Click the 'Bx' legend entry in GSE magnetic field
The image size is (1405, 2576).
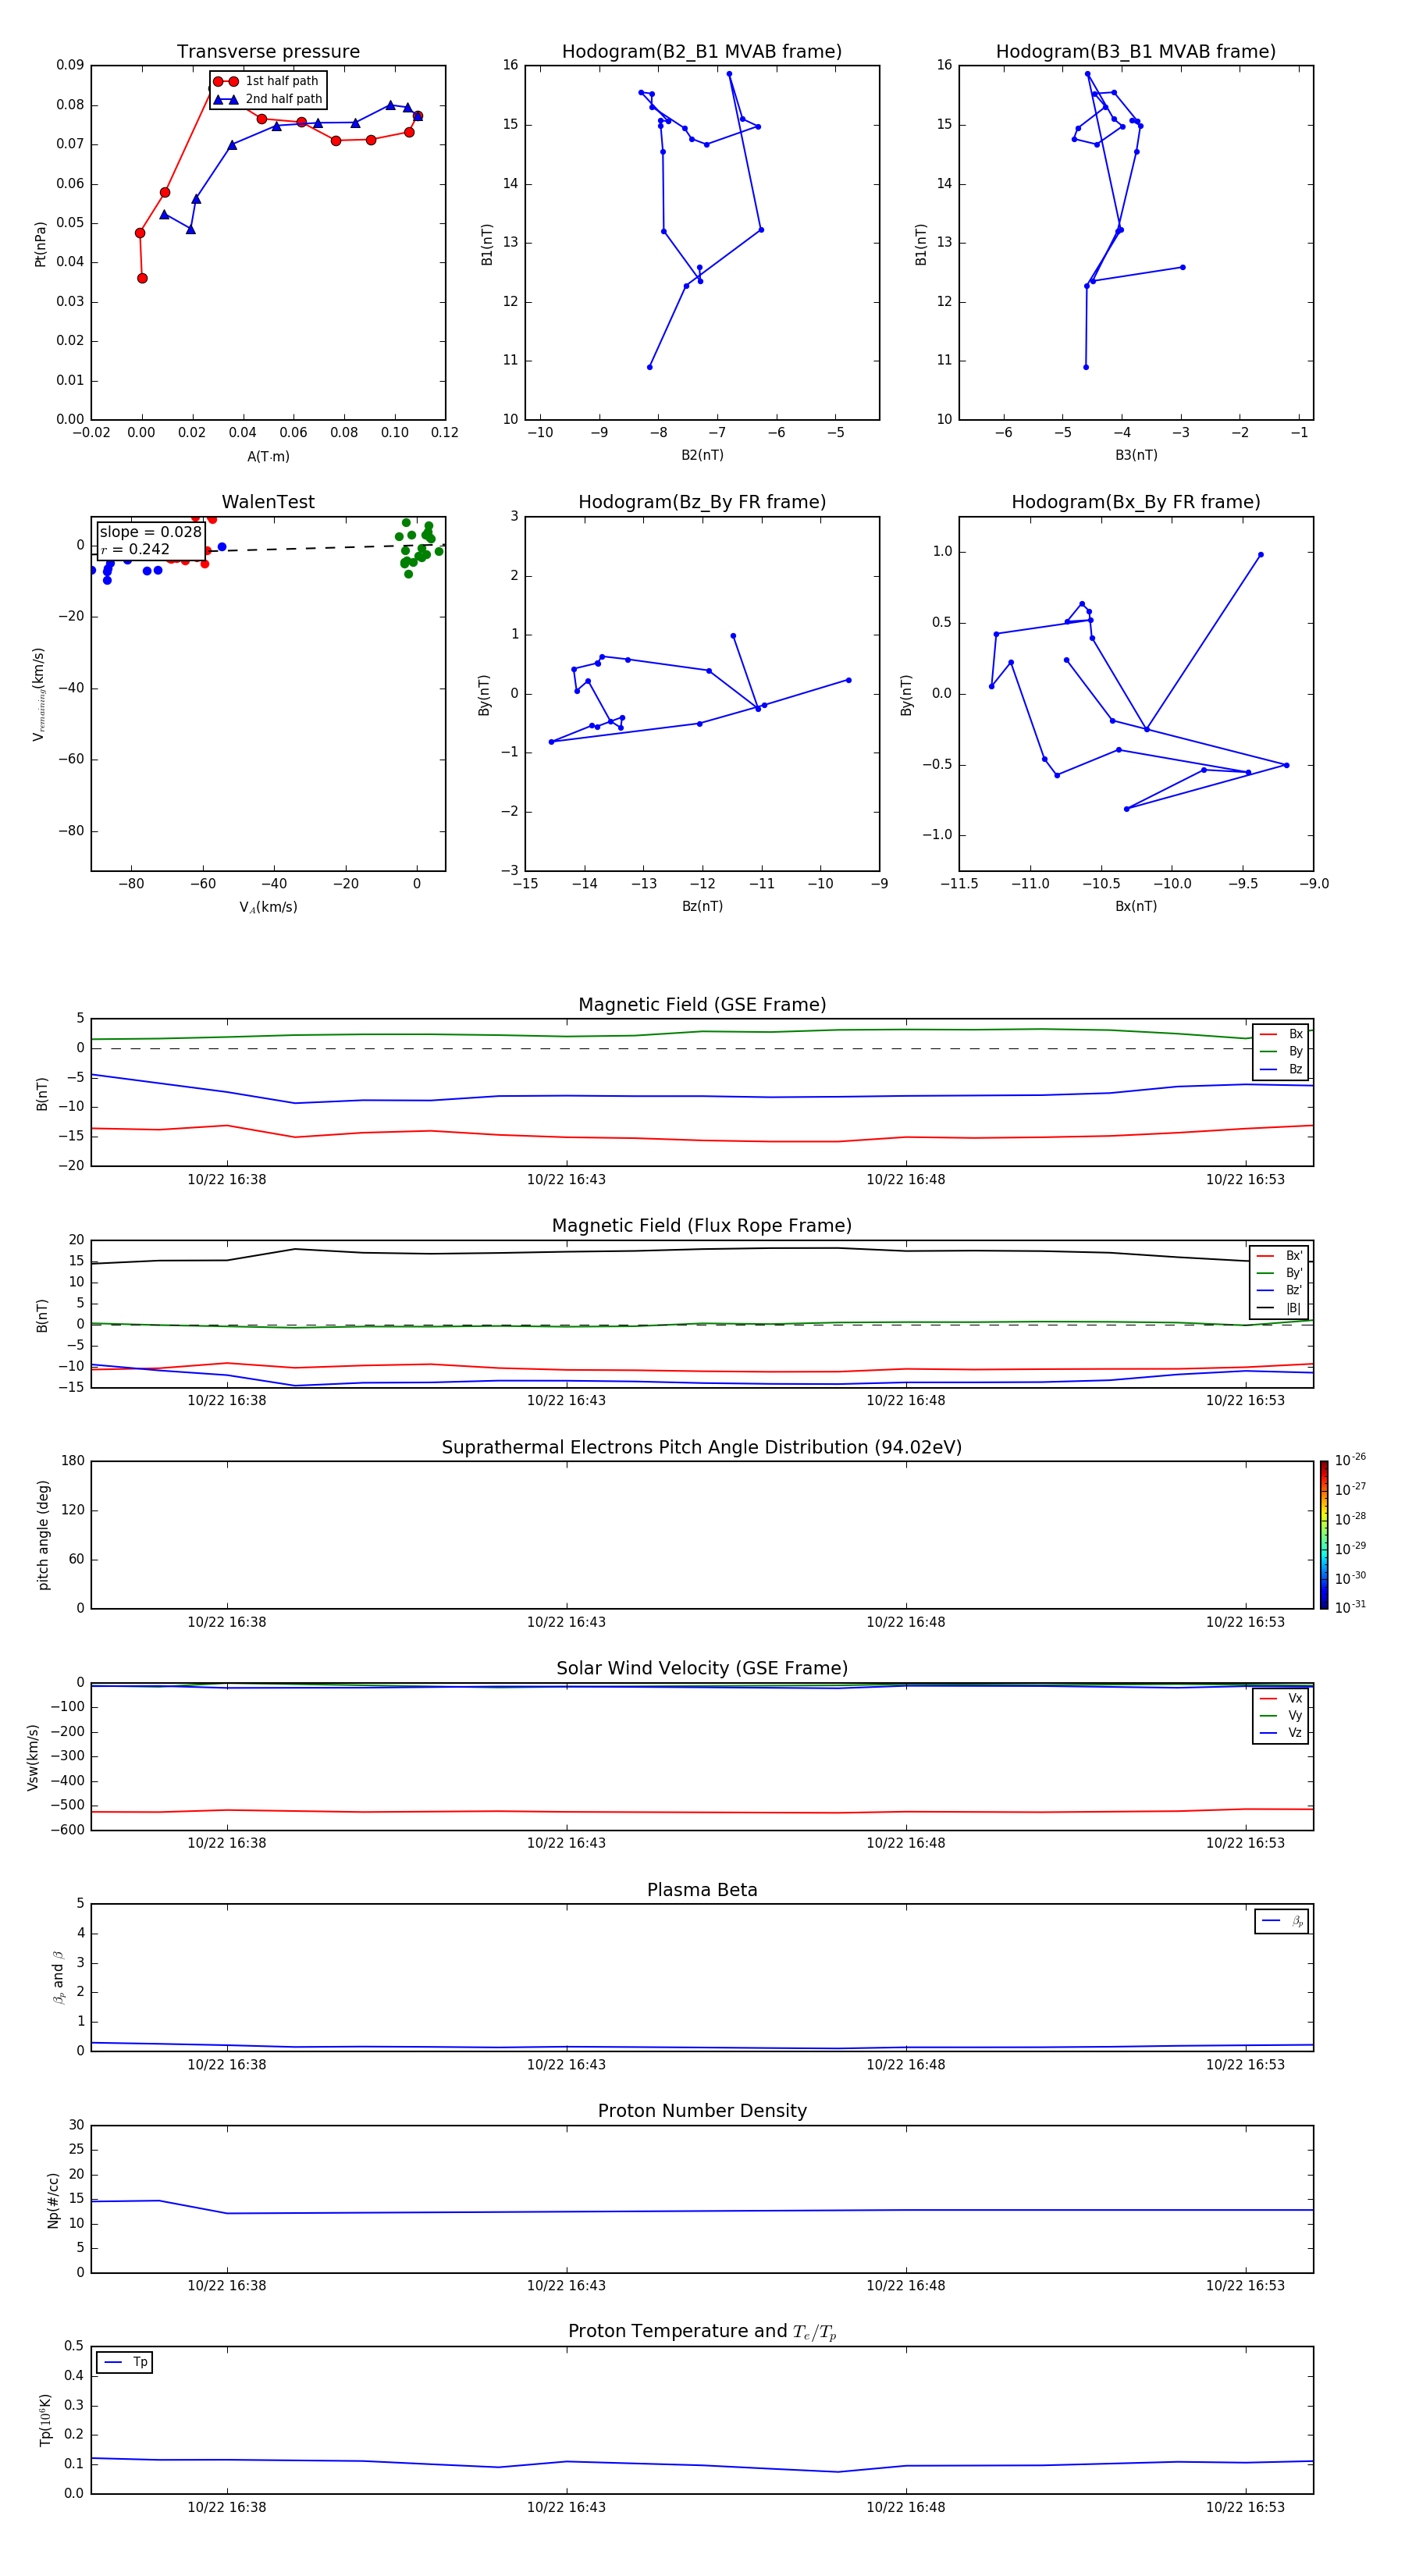(1281, 1034)
